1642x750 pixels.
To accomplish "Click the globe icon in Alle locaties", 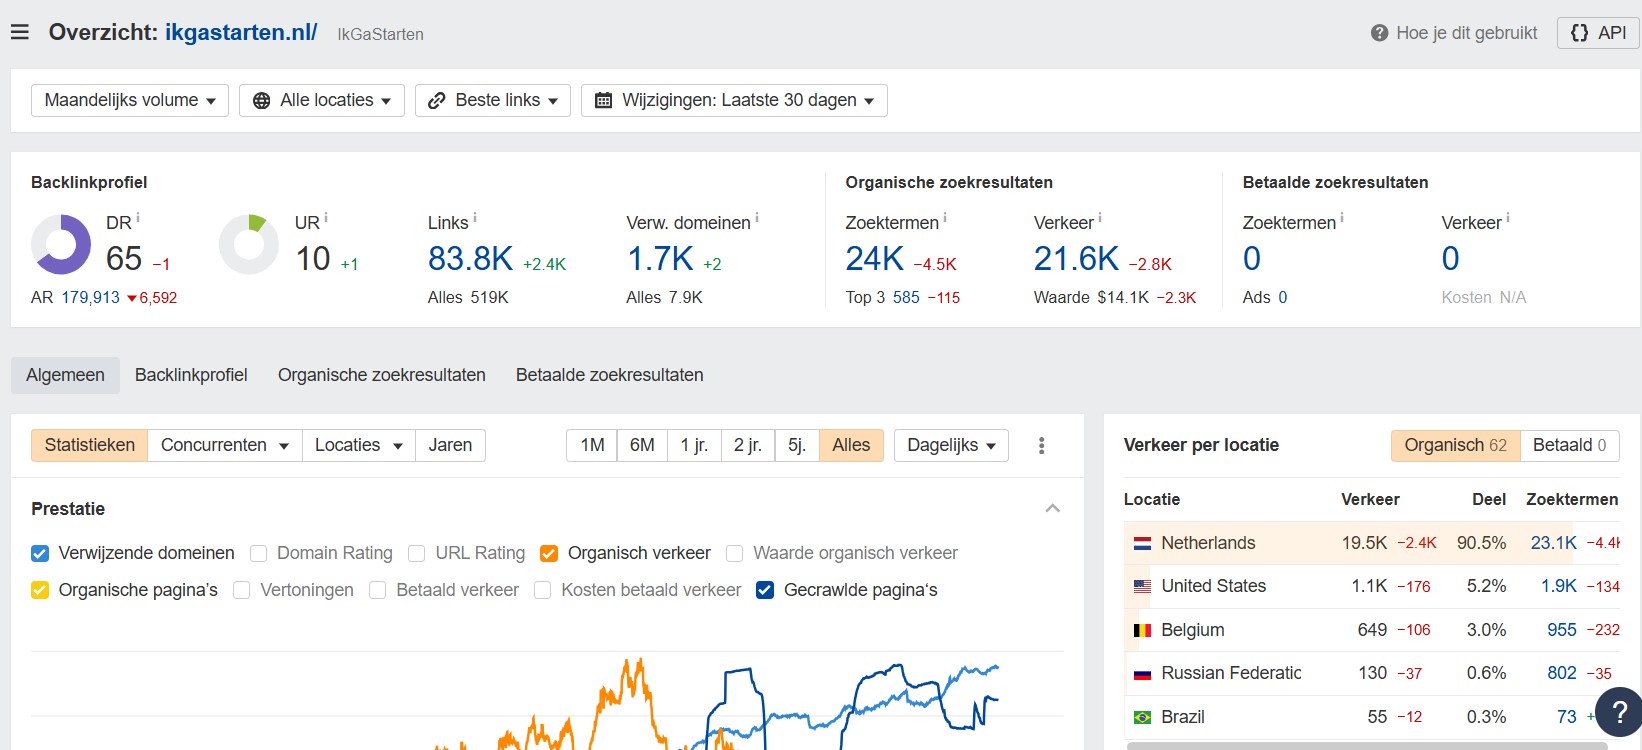I will point(261,100).
